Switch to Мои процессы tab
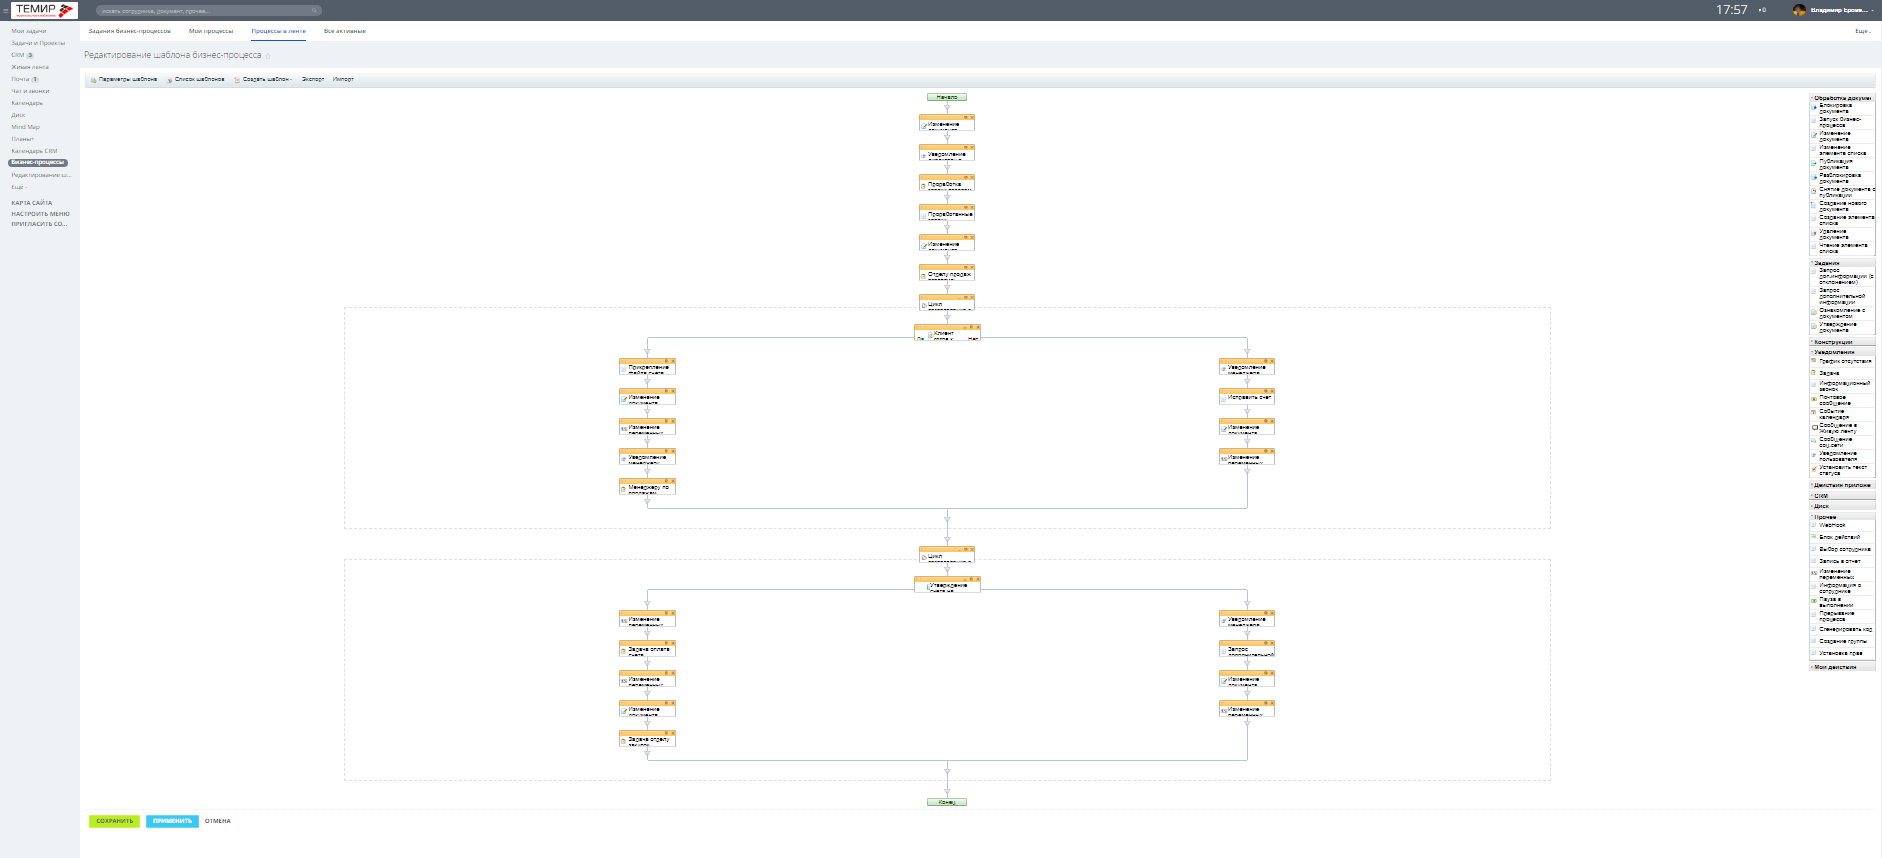Image resolution: width=1882 pixels, height=858 pixels. (x=211, y=31)
